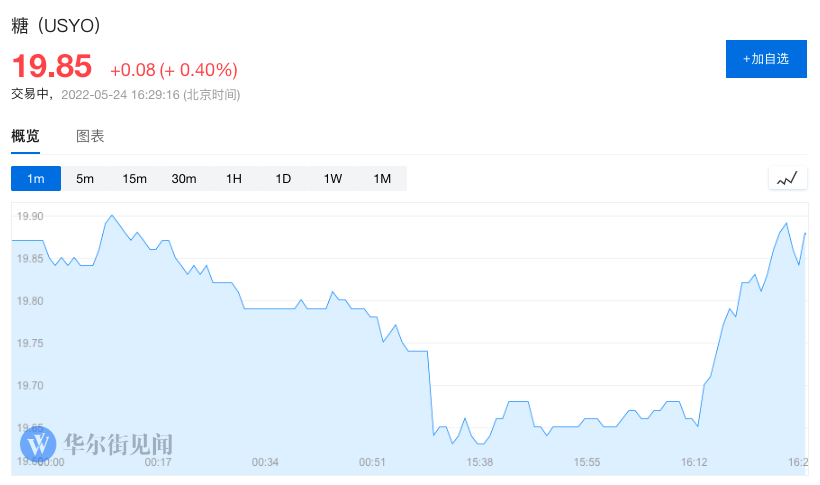The width and height of the screenshot is (820, 485).
Task: Switch to the 概览 tab
Action: pyautogui.click(x=26, y=137)
